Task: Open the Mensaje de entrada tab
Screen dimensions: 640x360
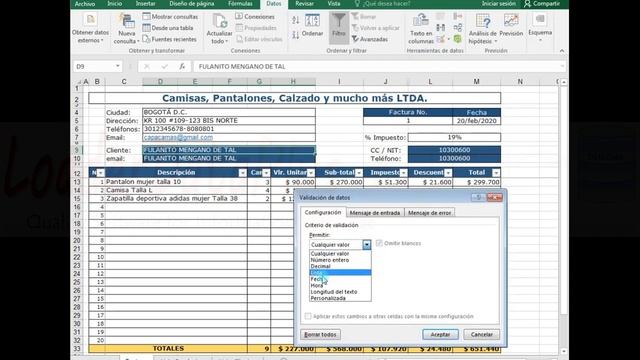Action: coord(375,213)
